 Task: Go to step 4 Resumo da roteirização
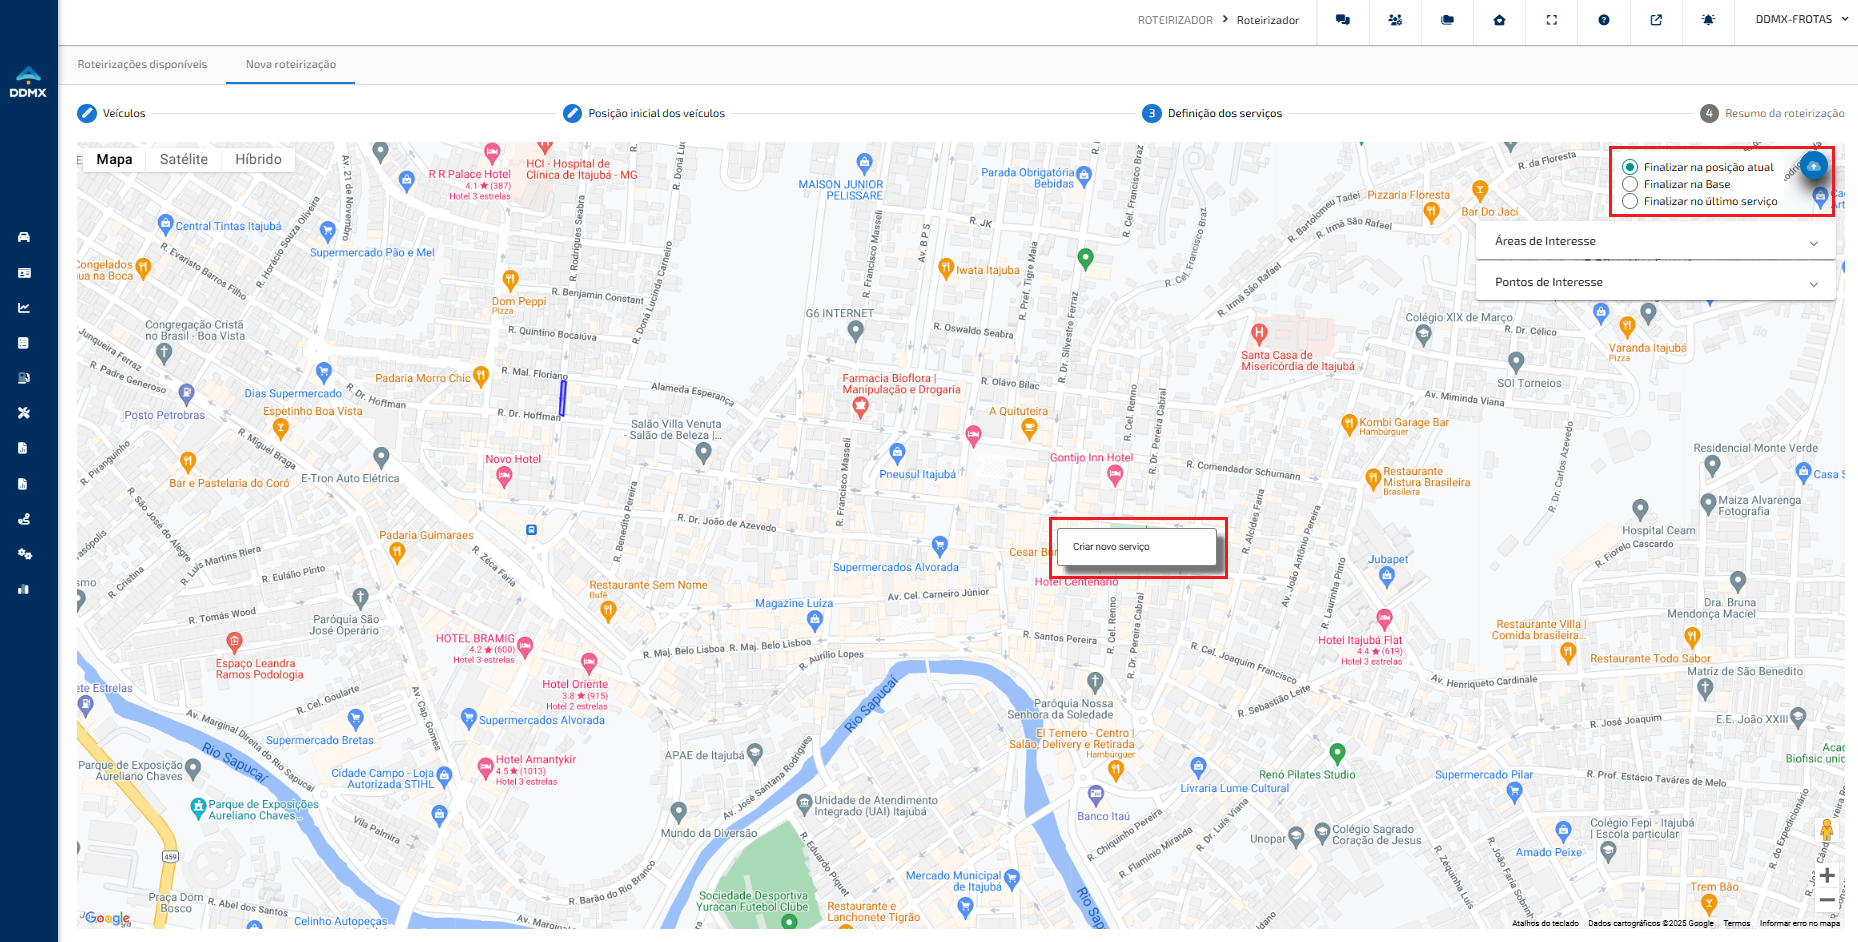tap(1772, 113)
